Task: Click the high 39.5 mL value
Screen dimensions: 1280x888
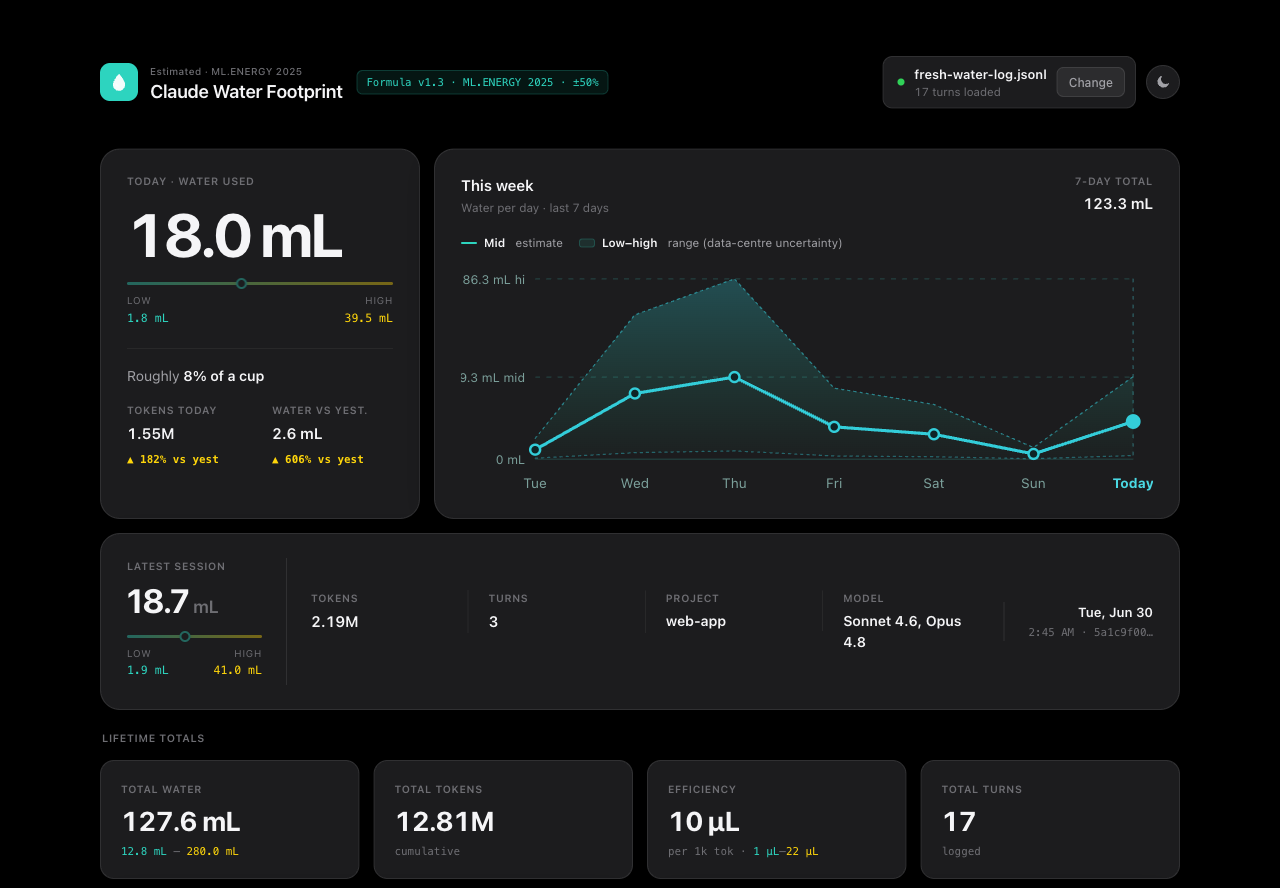Action: pos(368,318)
